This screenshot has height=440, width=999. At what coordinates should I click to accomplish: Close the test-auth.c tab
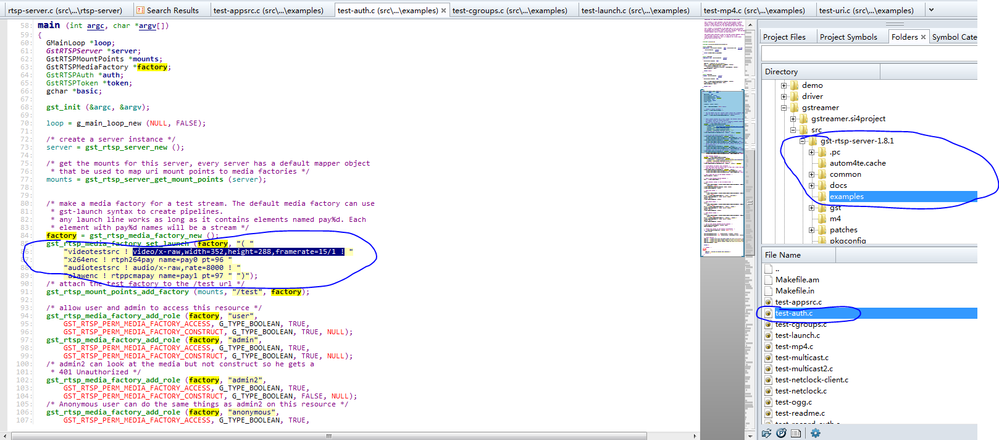click(443, 11)
